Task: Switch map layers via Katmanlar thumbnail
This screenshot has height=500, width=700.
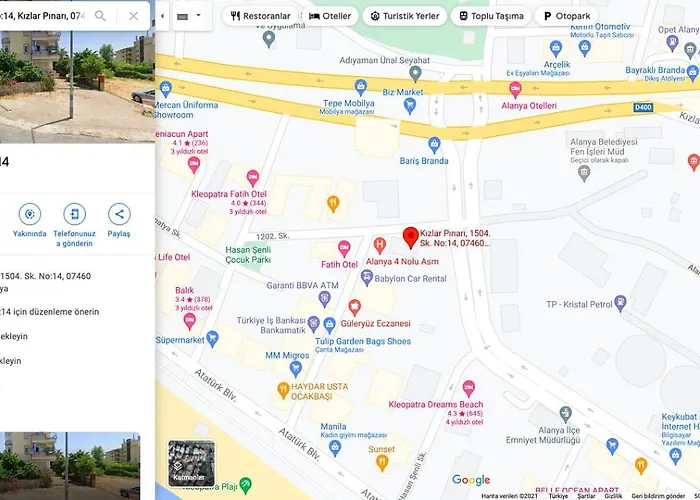Action: 191,463
